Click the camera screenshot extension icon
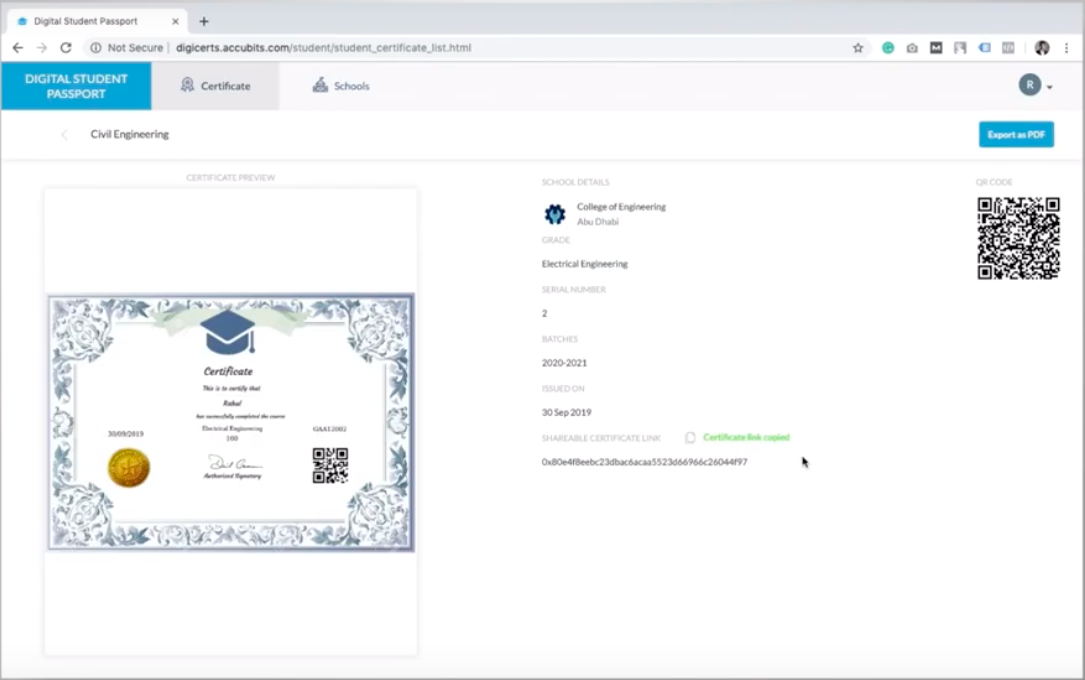 pyautogui.click(x=911, y=47)
